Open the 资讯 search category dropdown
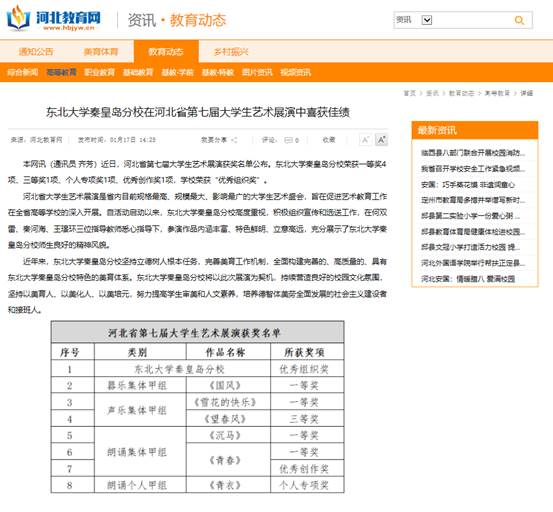Screen dimensions: 553x512 coord(427,20)
